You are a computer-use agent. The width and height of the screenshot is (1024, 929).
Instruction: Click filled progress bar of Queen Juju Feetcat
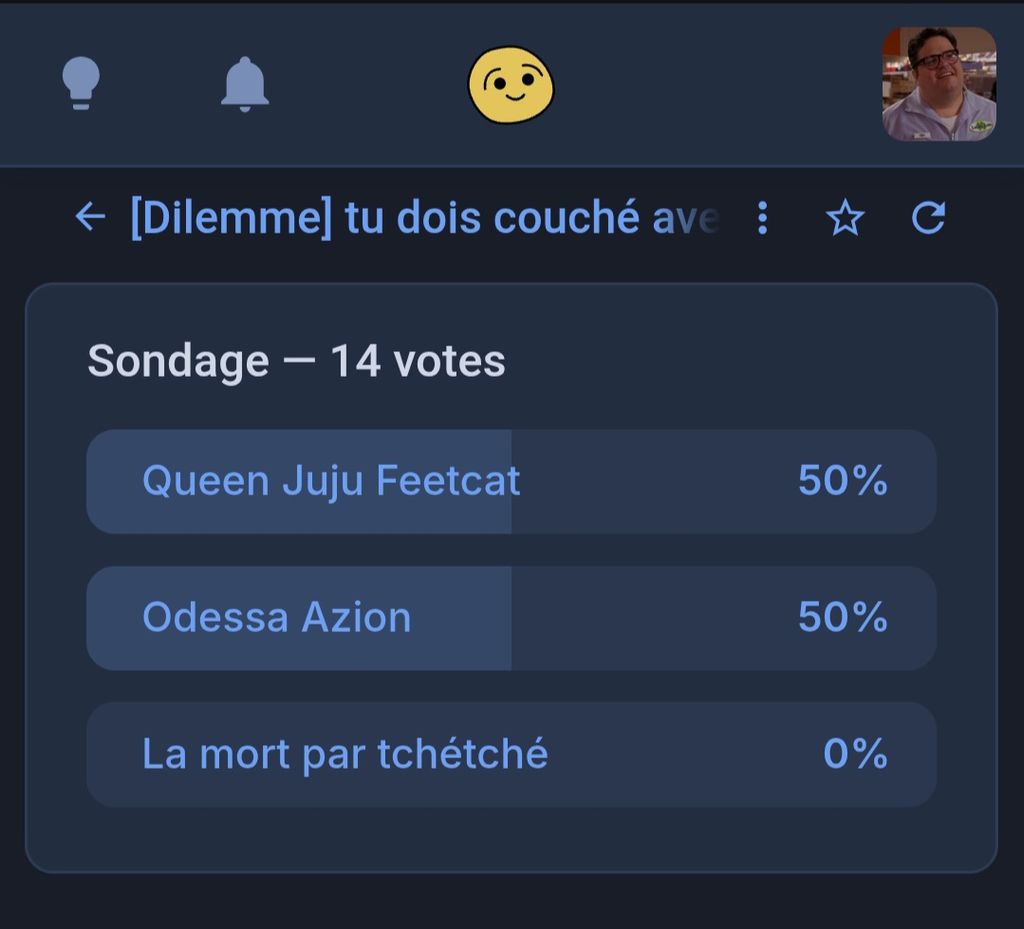pos(299,482)
